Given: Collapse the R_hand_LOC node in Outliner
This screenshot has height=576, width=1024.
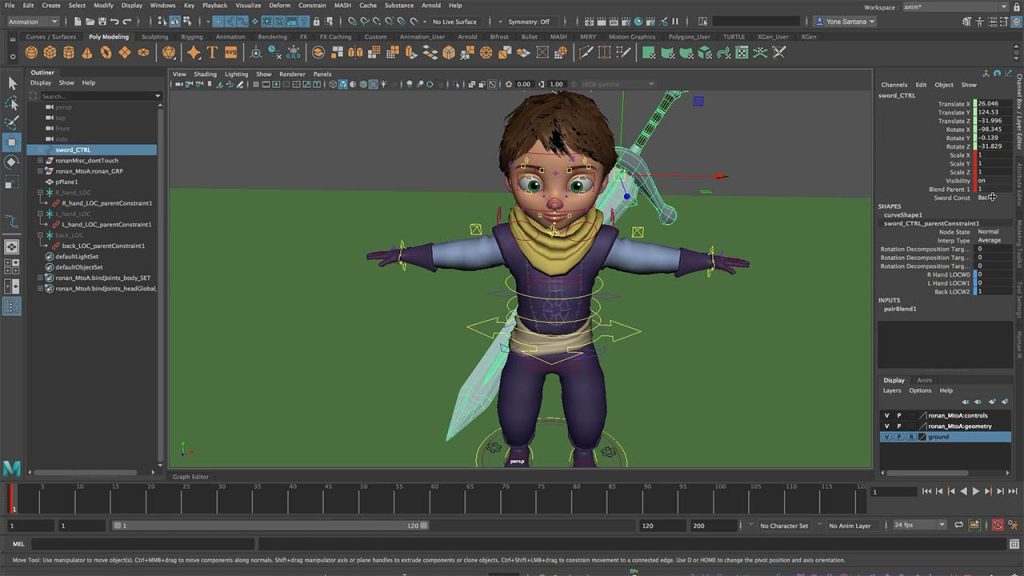Looking at the screenshot, I should click(40, 193).
